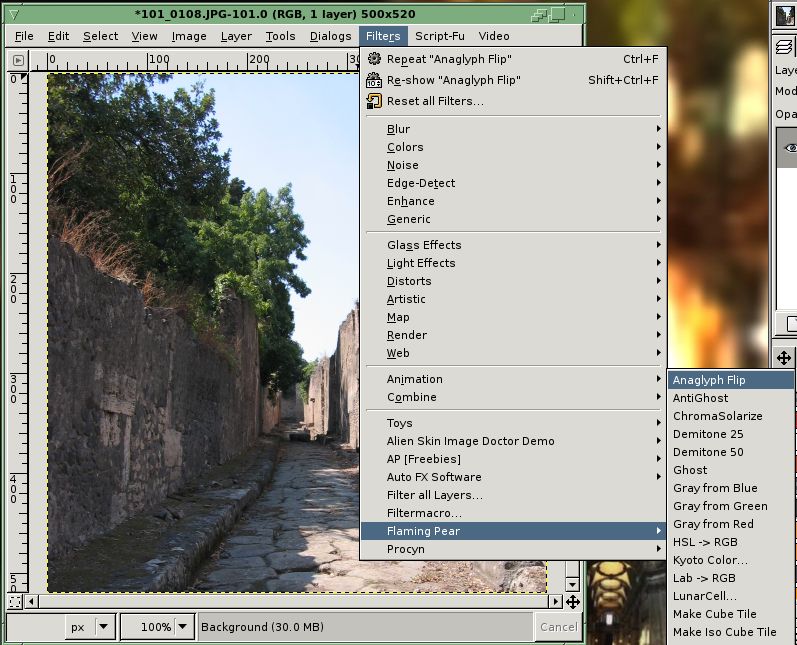Viewport: 797px width, 645px height.
Task: Click the horizontal scrollbar right arrow
Action: (x=556, y=602)
